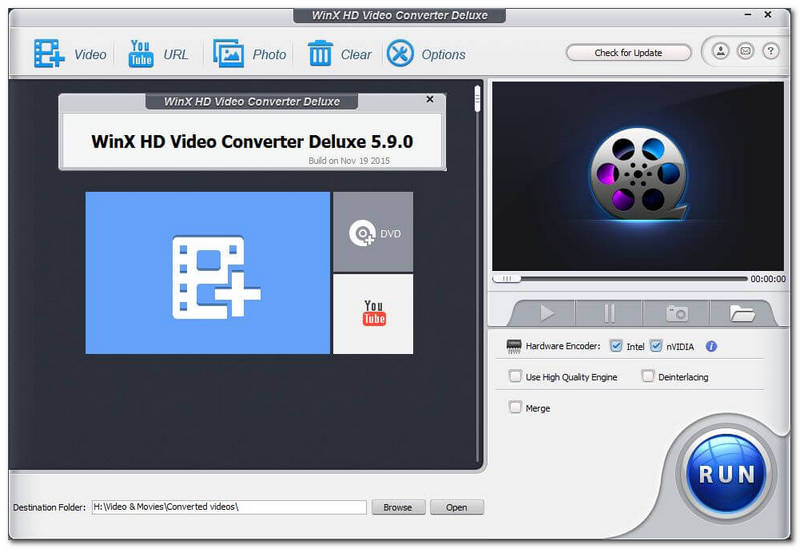This screenshot has height=549, width=800.
Task: Select the YouTube tile in center panel
Action: pos(373,314)
